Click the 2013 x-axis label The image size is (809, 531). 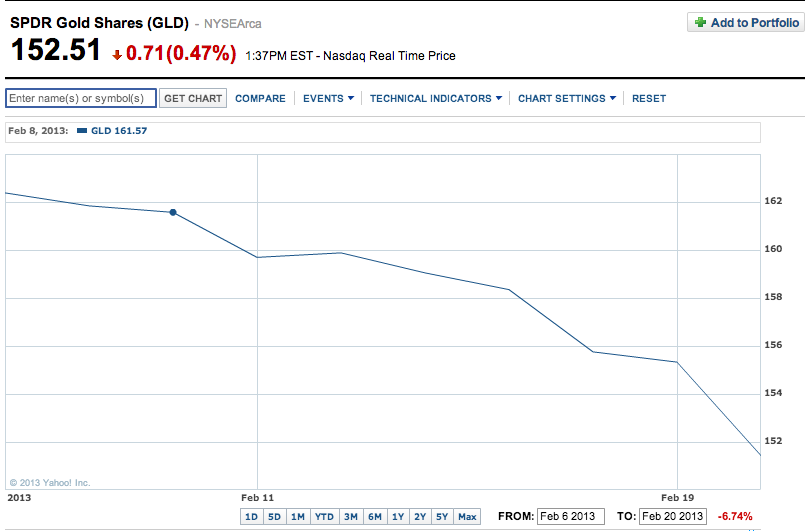pyautogui.click(x=19, y=497)
